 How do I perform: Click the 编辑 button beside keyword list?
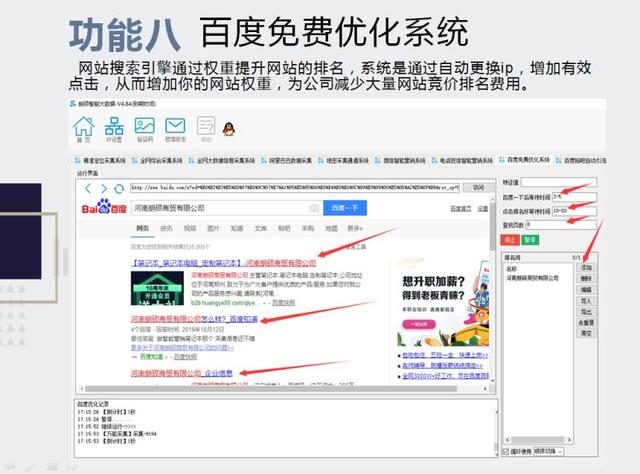point(586,290)
